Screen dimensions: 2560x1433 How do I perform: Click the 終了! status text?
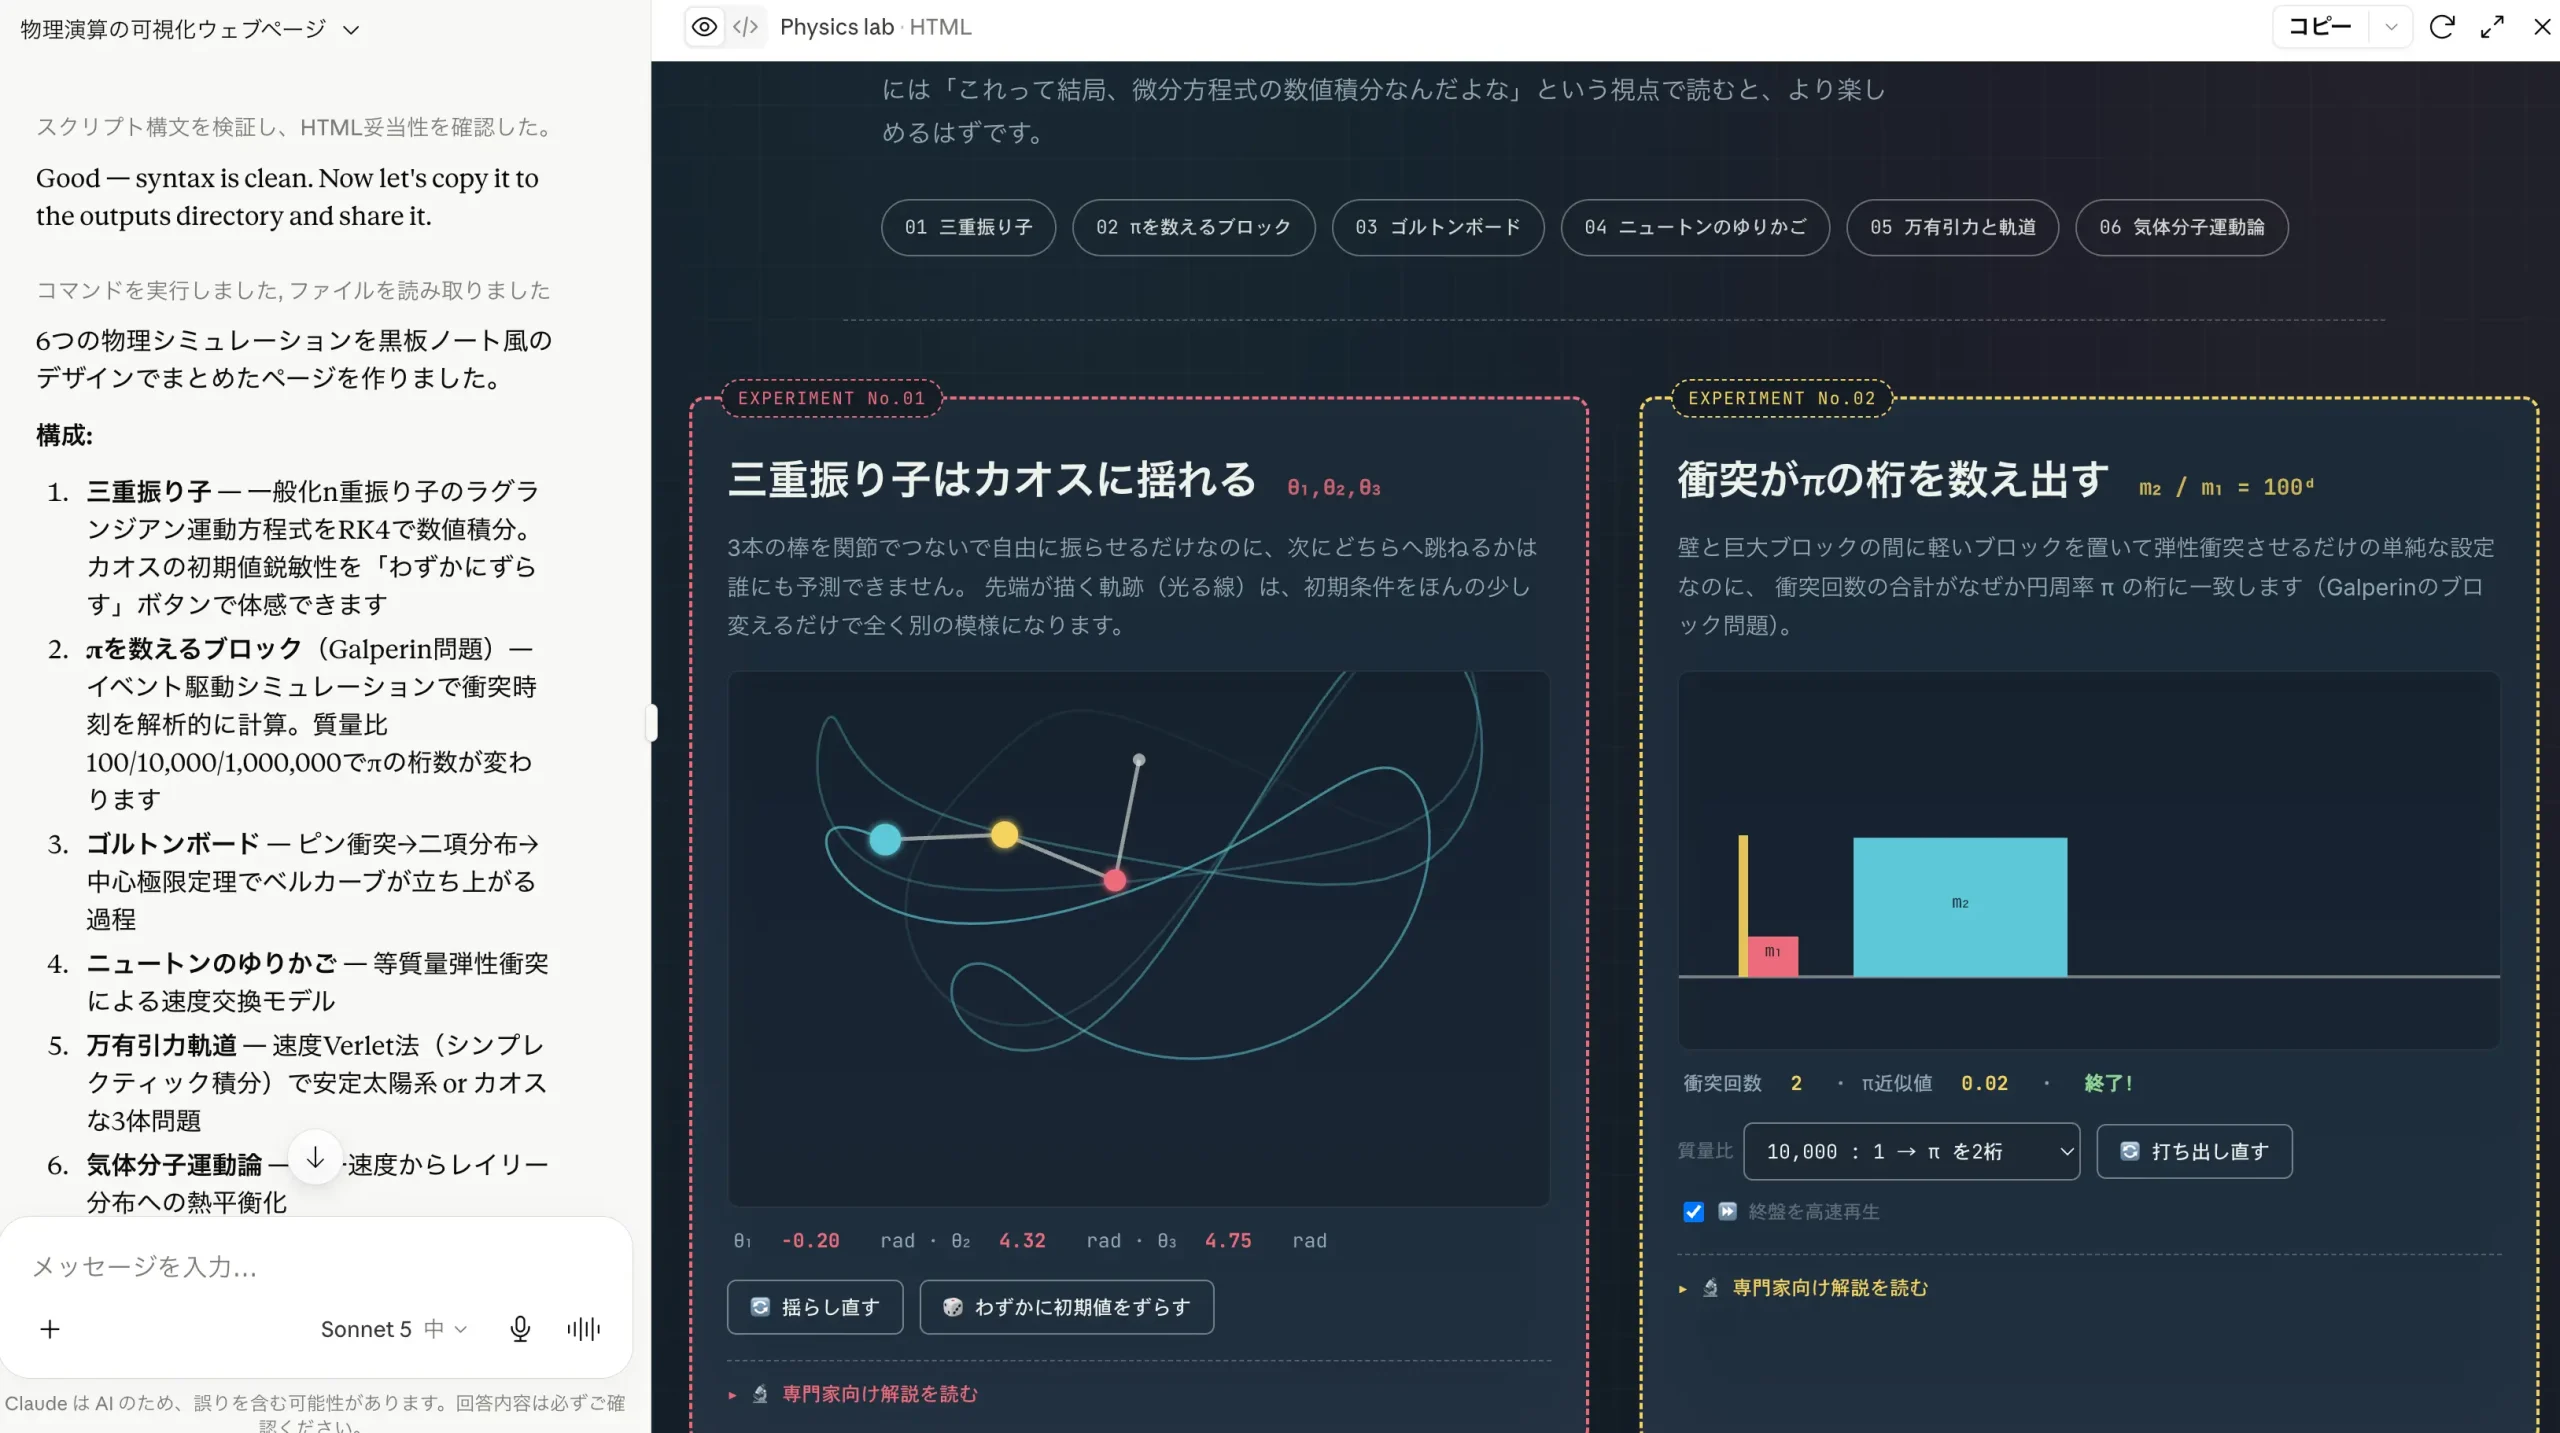(2108, 1083)
